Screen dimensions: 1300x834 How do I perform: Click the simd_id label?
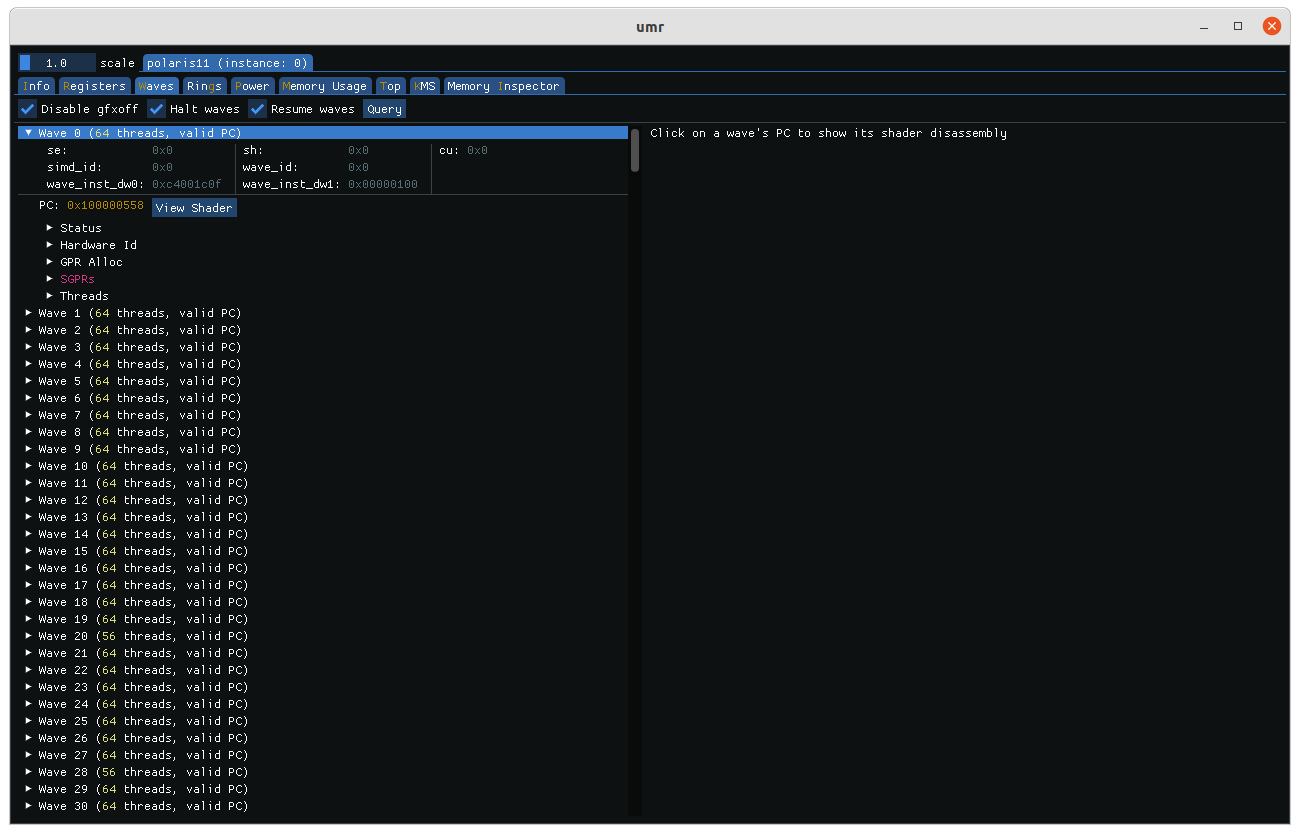(74, 167)
